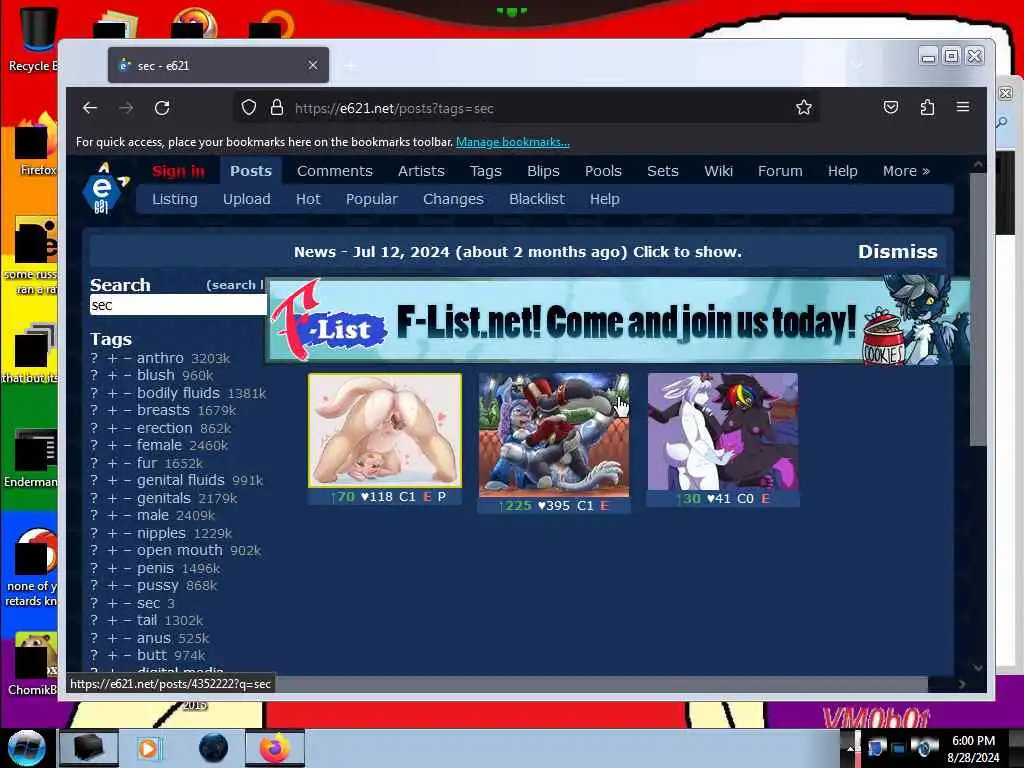This screenshot has width=1024, height=768.
Task: Go back using the browser back arrow
Action: click(x=90, y=108)
